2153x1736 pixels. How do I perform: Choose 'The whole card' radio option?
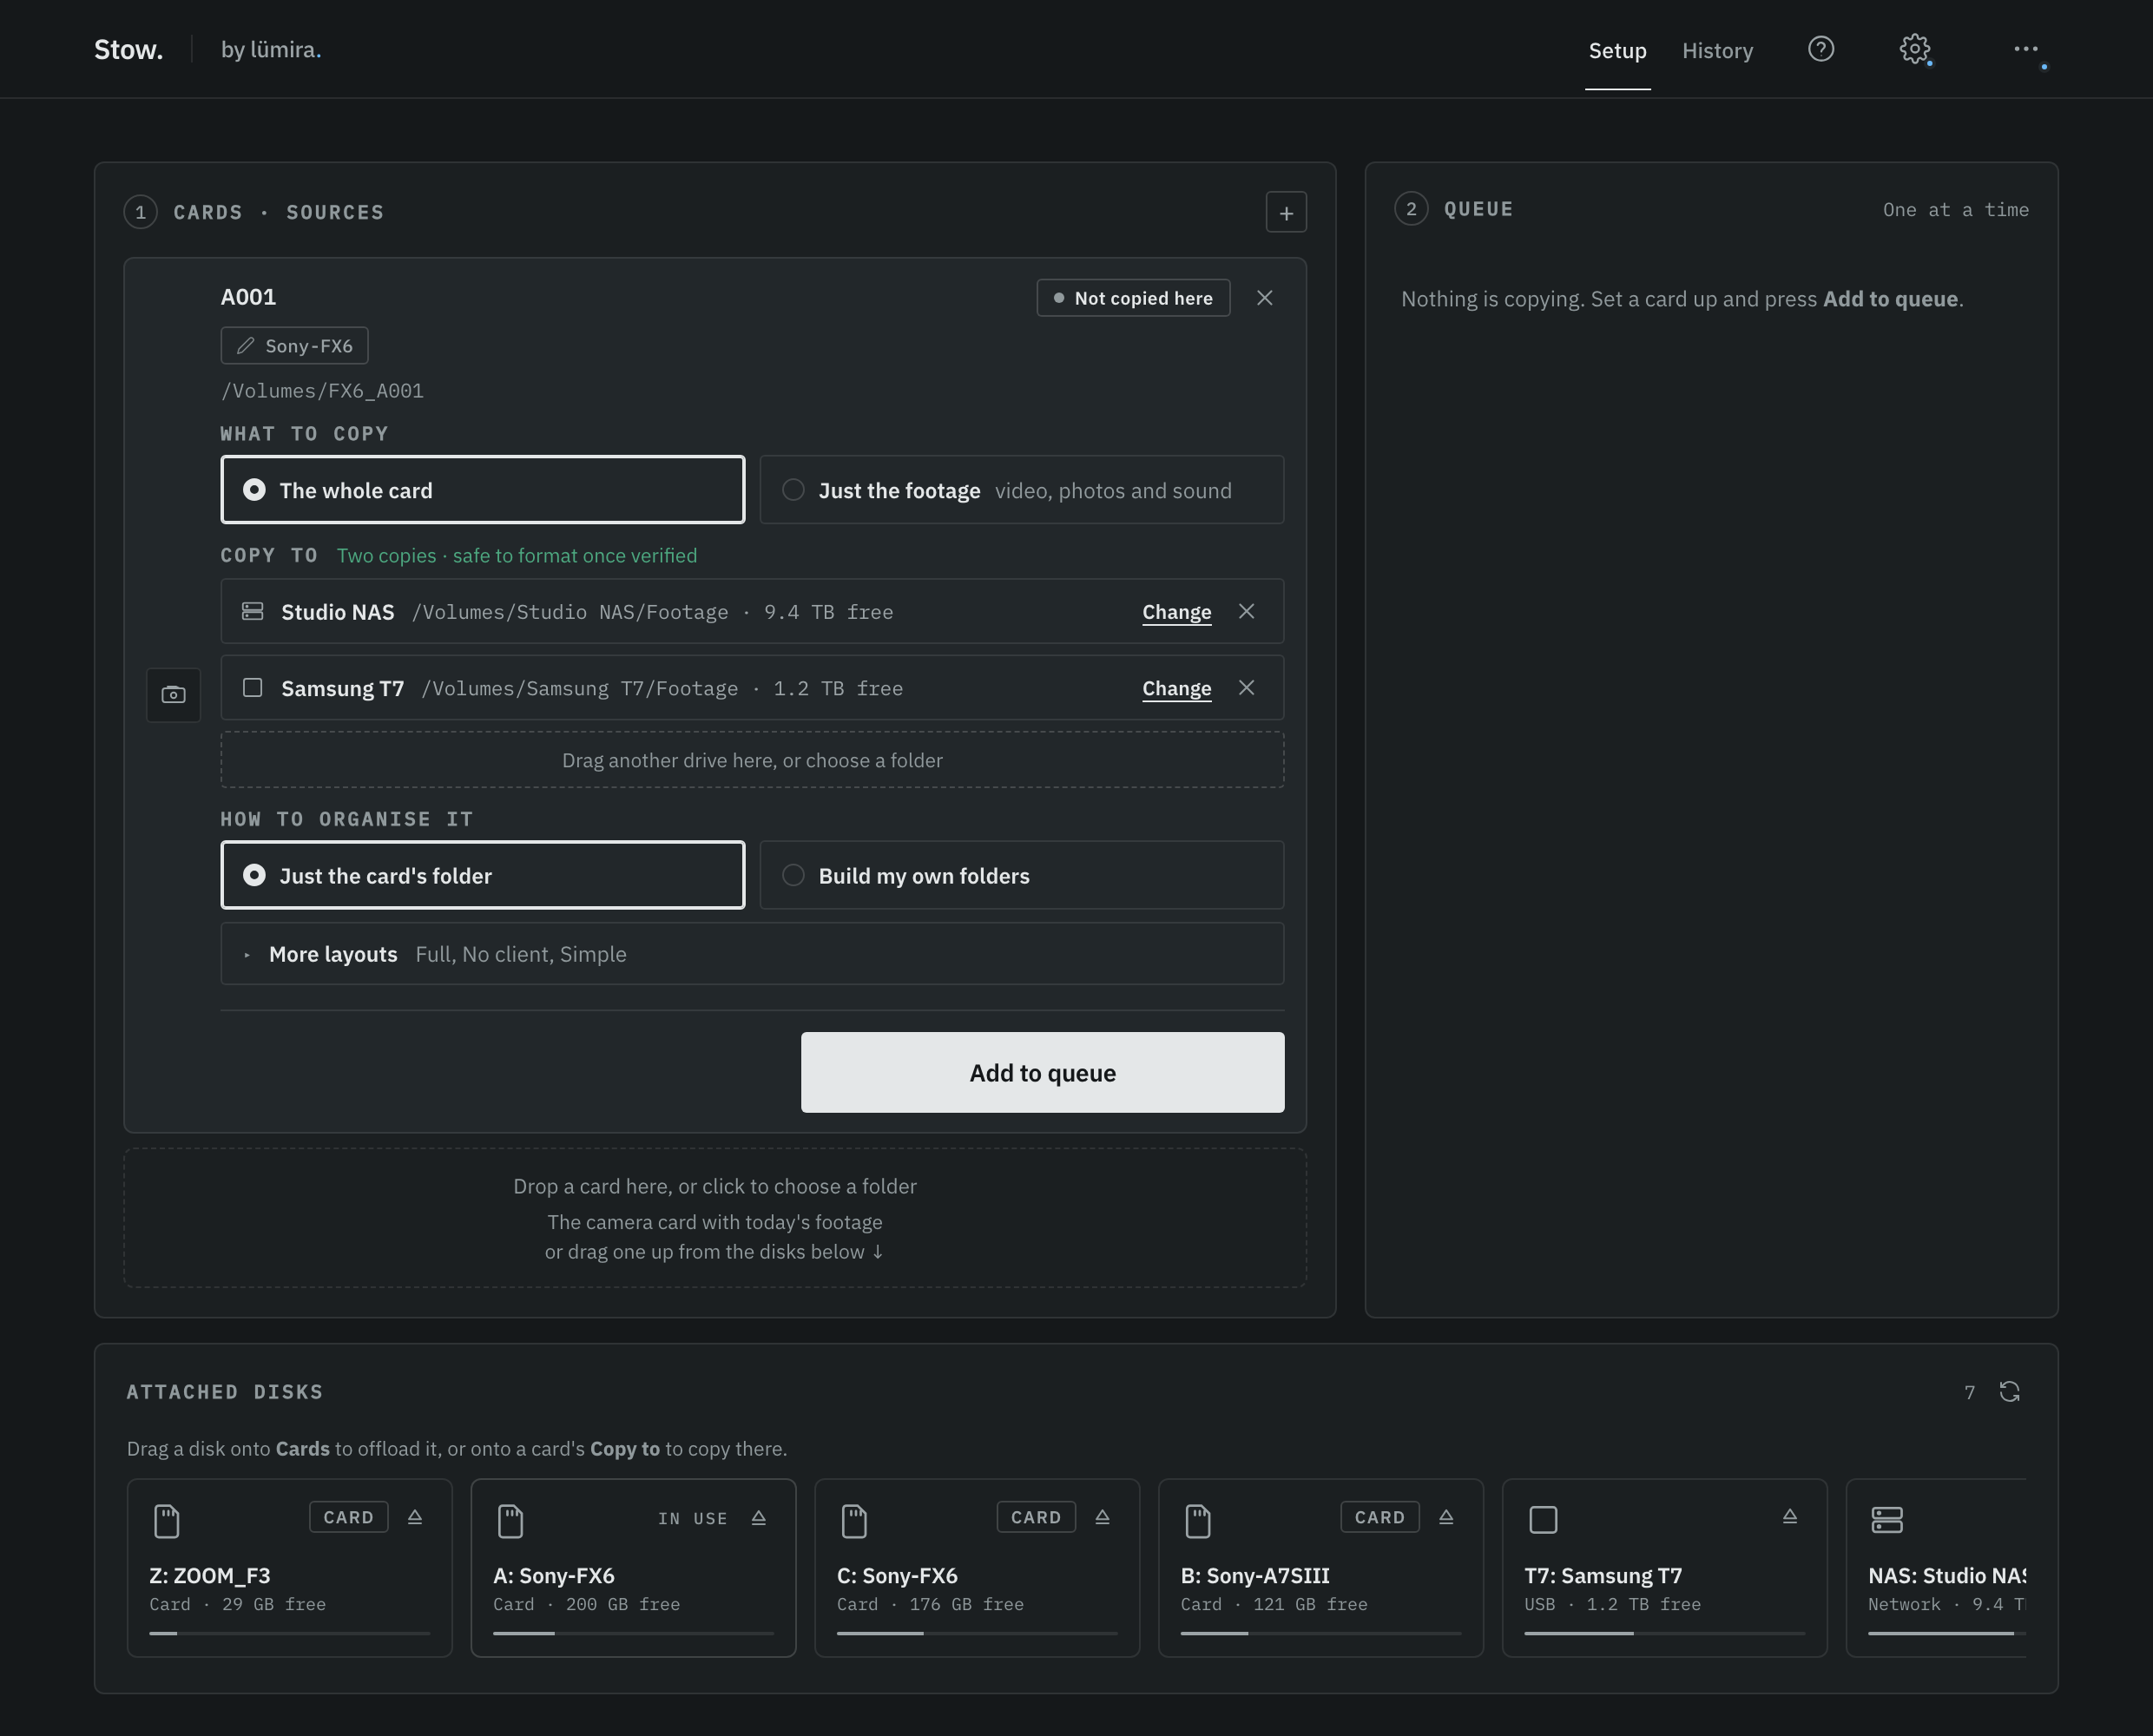(x=483, y=490)
